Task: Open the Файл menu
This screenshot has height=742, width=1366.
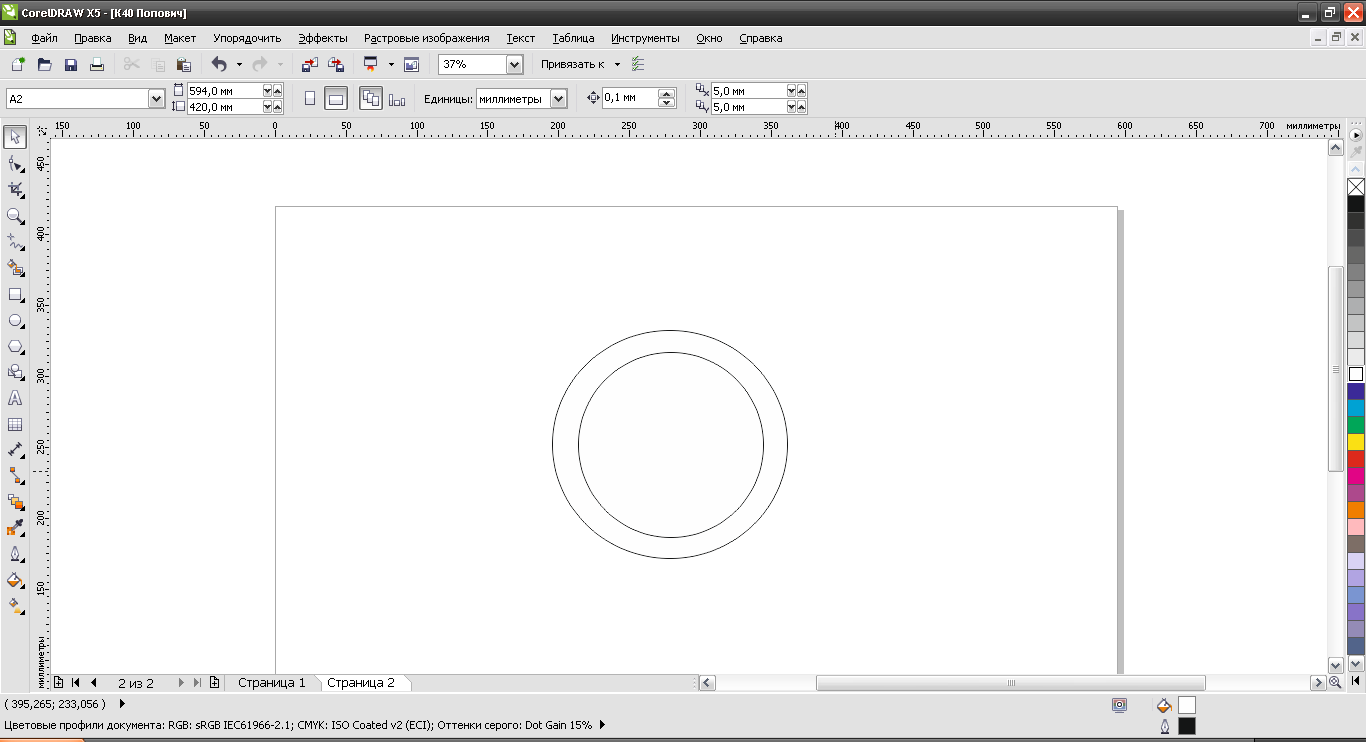Action: pyautogui.click(x=44, y=38)
